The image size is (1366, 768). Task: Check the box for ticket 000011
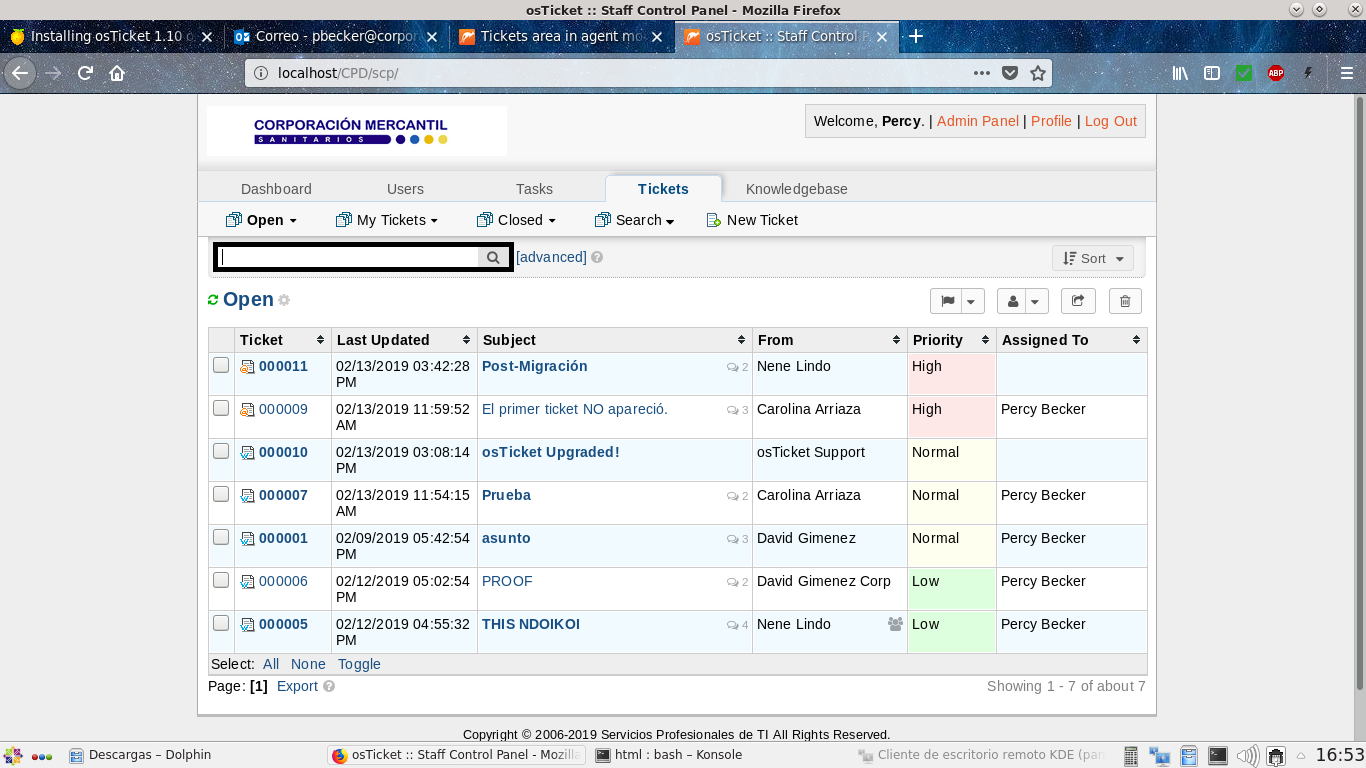pos(221,366)
